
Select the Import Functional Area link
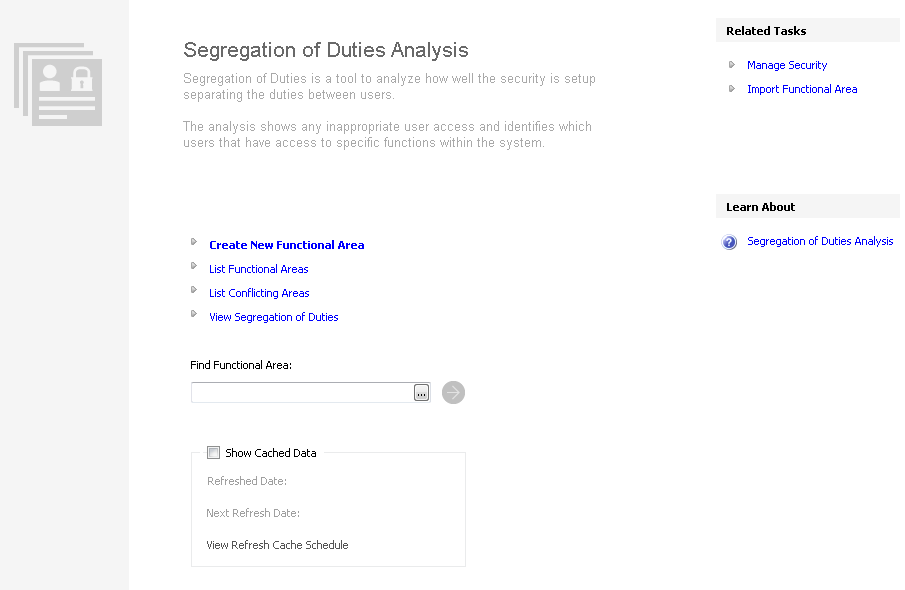802,89
